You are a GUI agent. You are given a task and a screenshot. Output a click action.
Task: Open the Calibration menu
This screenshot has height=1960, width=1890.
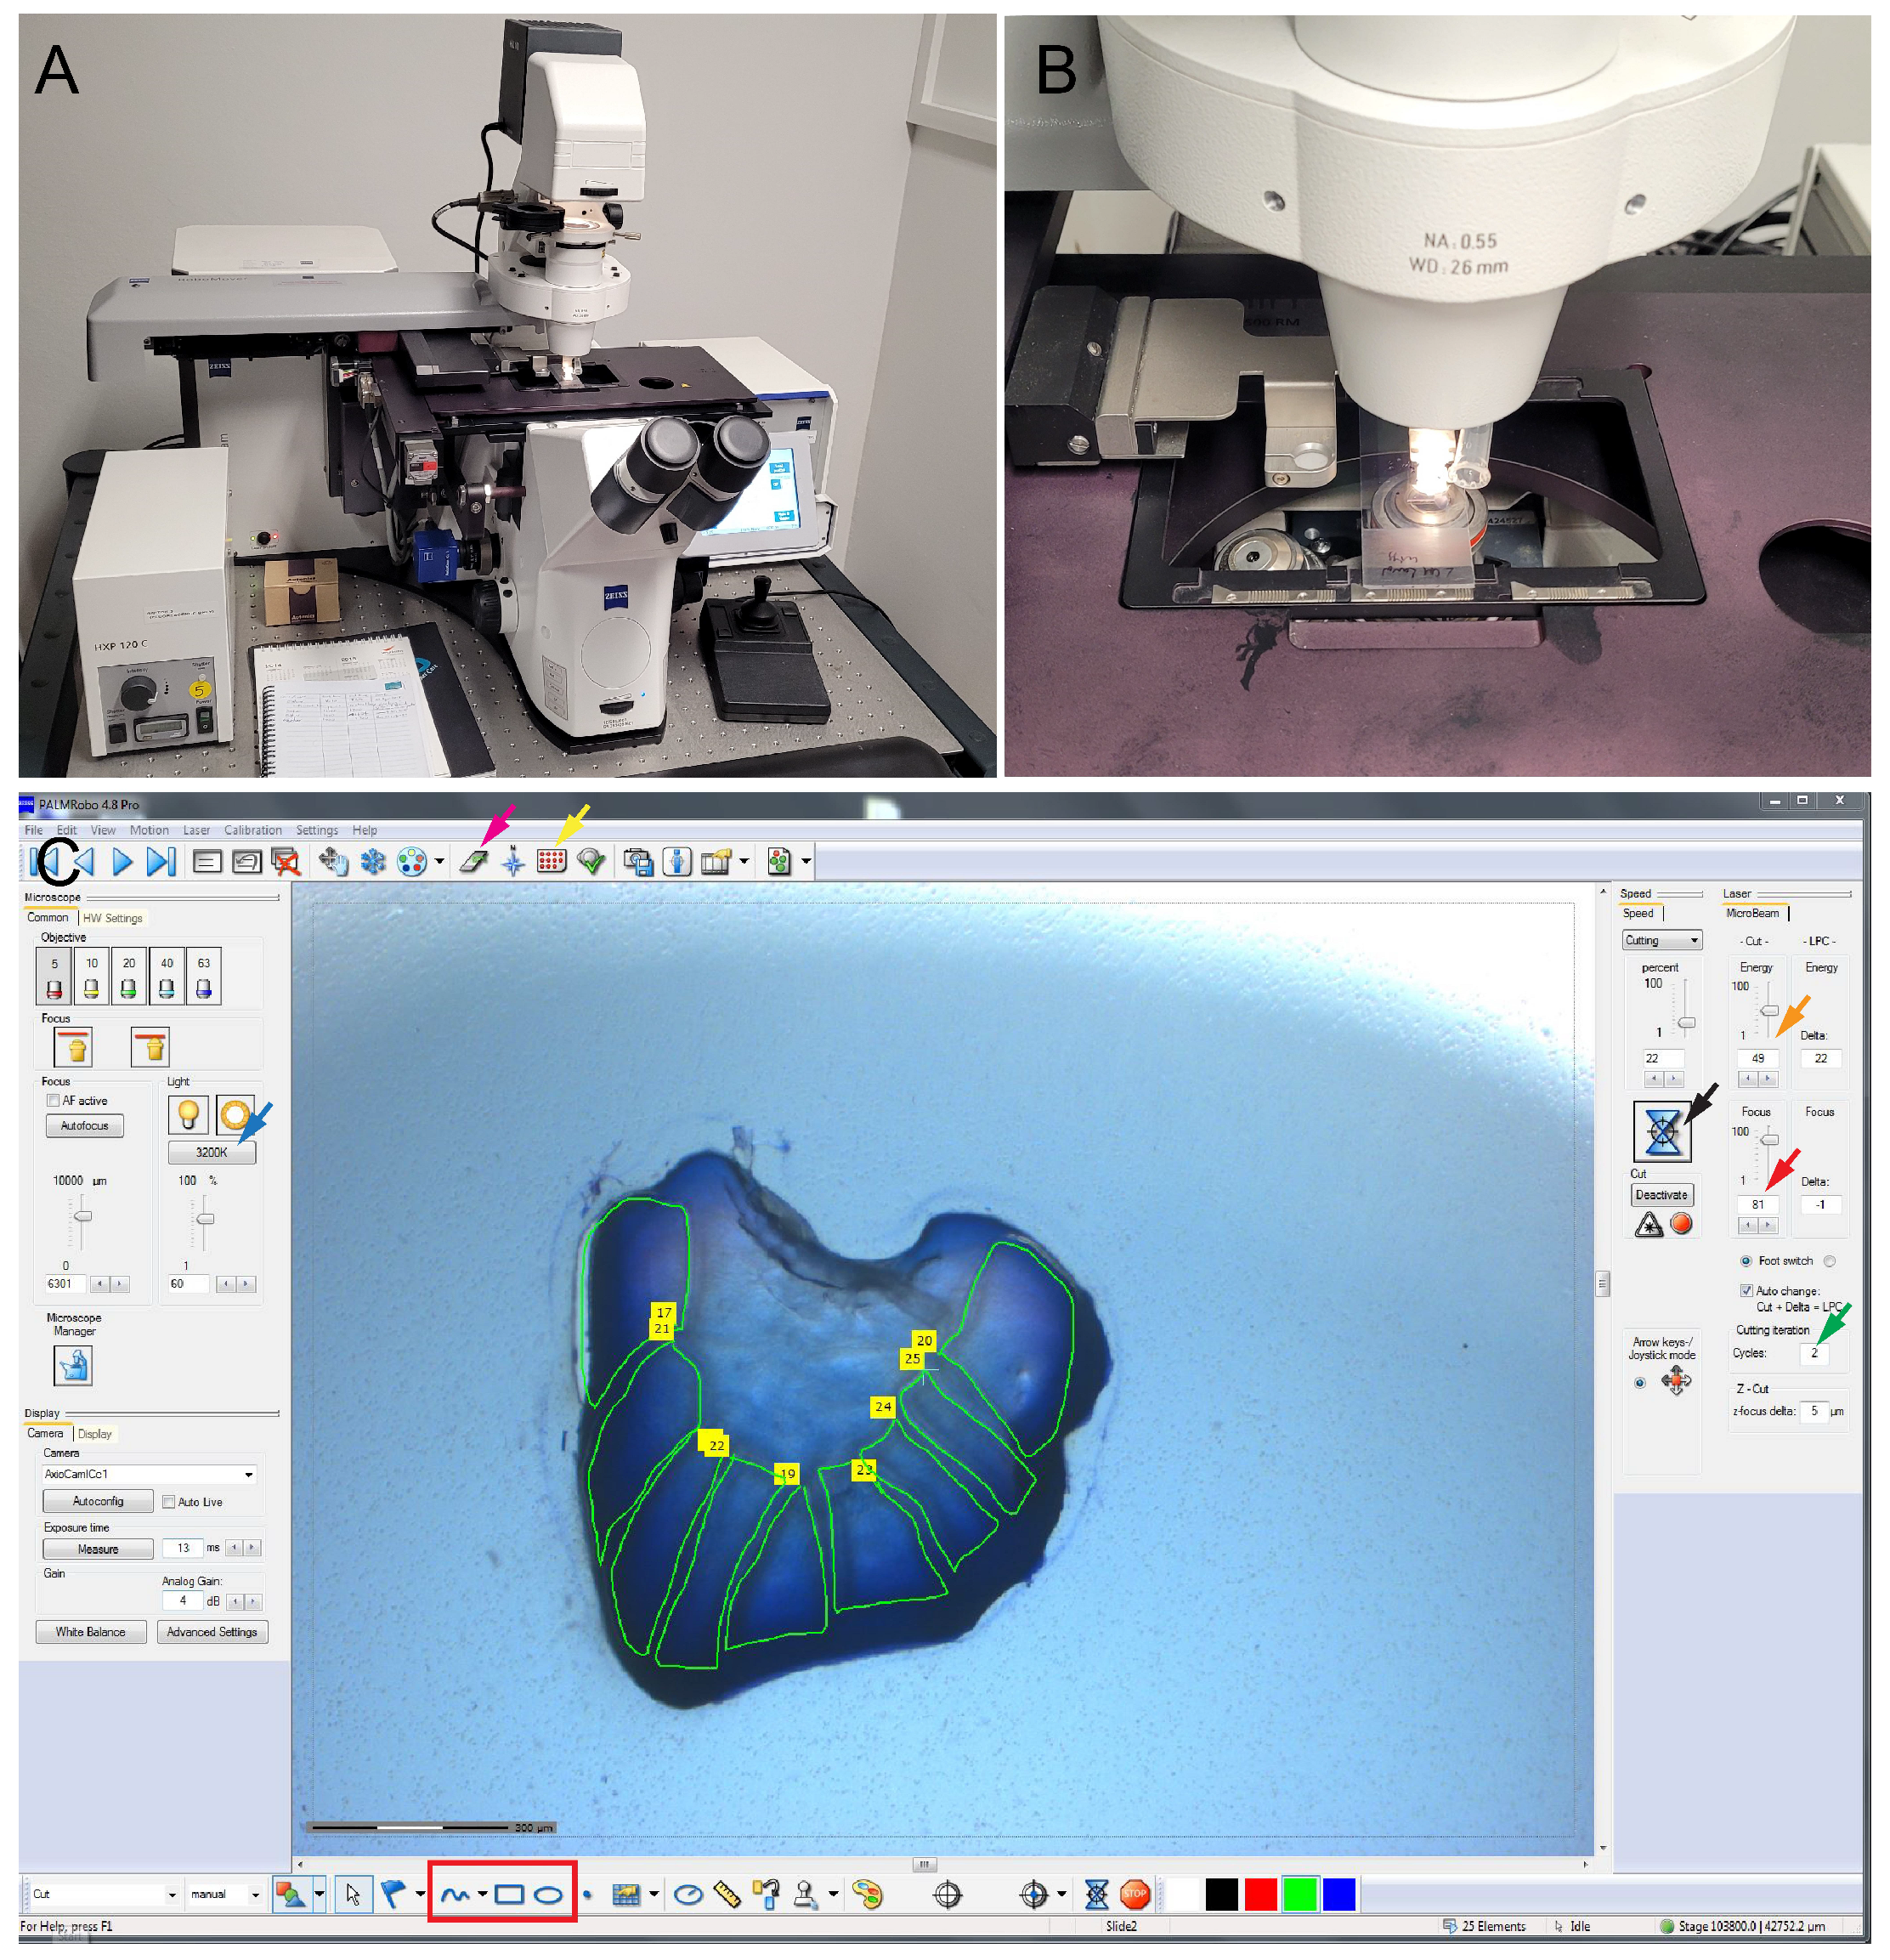point(252,830)
